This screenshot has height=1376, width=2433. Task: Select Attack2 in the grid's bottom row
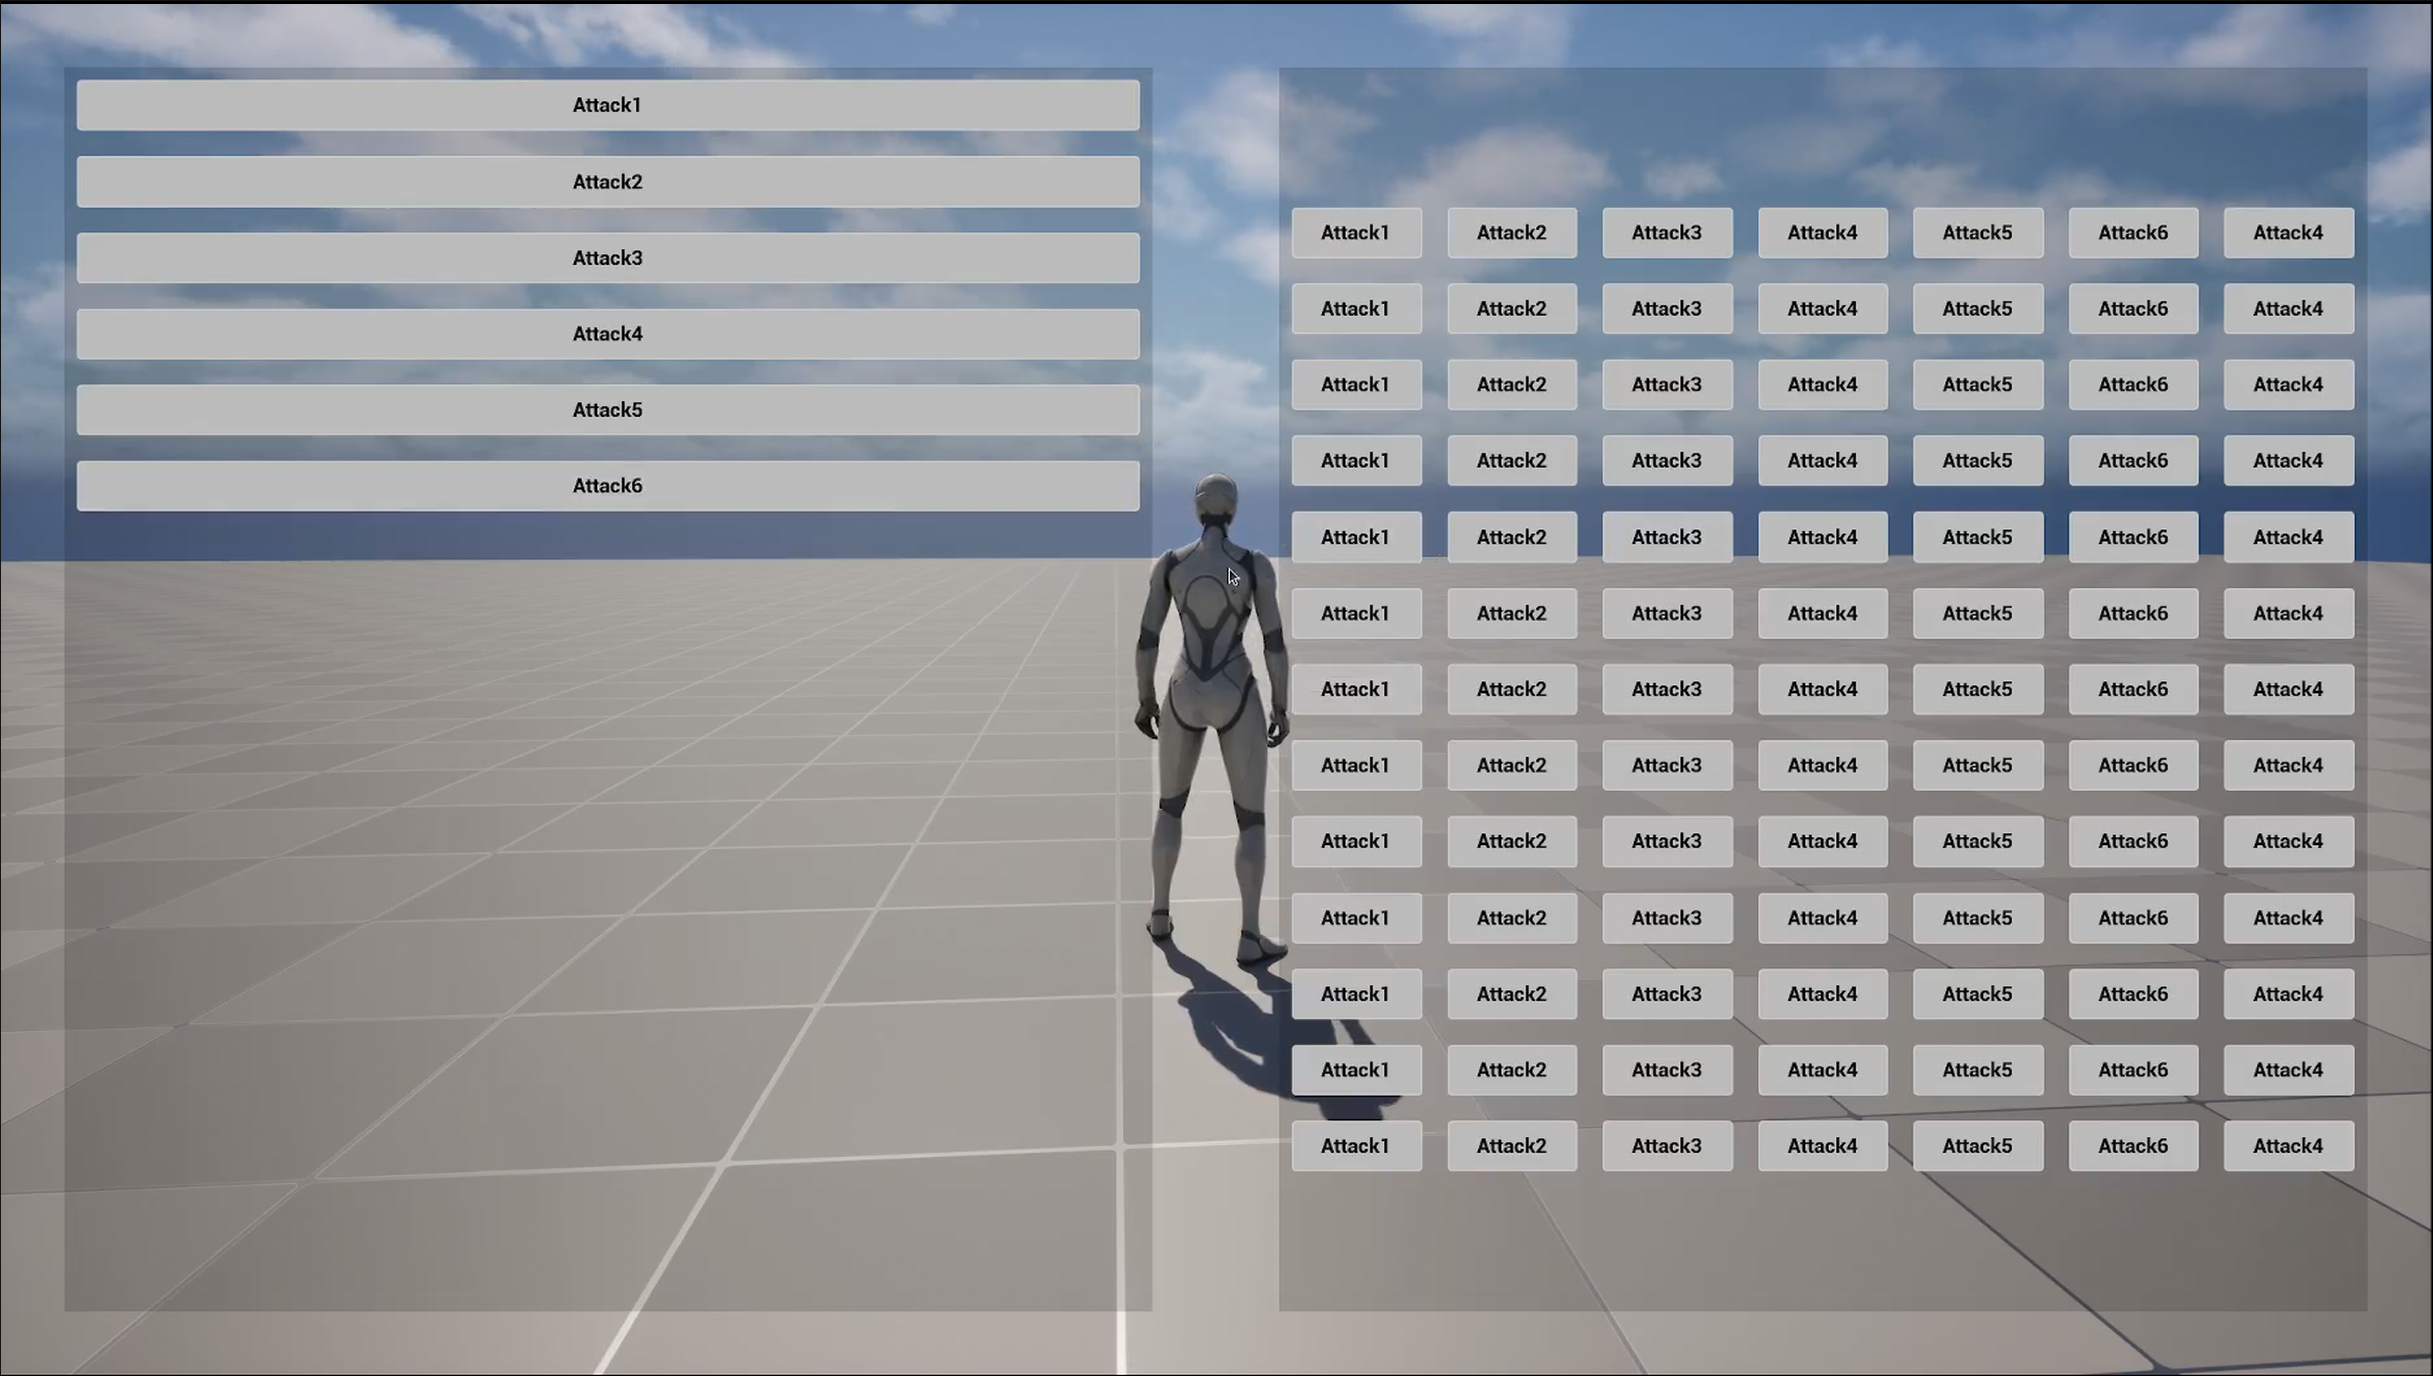1512,1146
